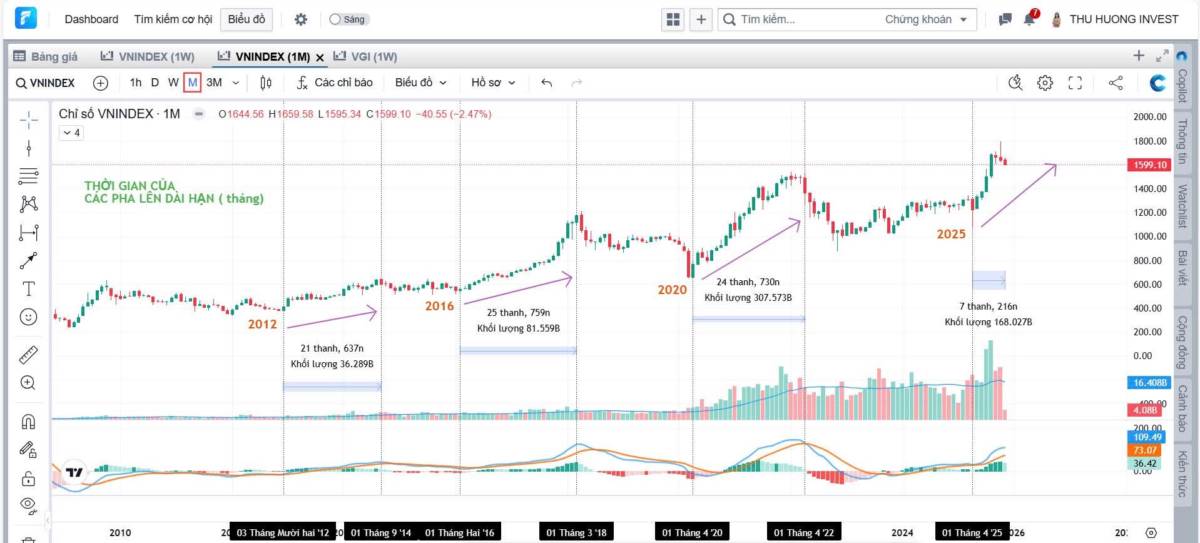
Task: Toggle visibility of all drawings eye icon
Action: (29, 504)
